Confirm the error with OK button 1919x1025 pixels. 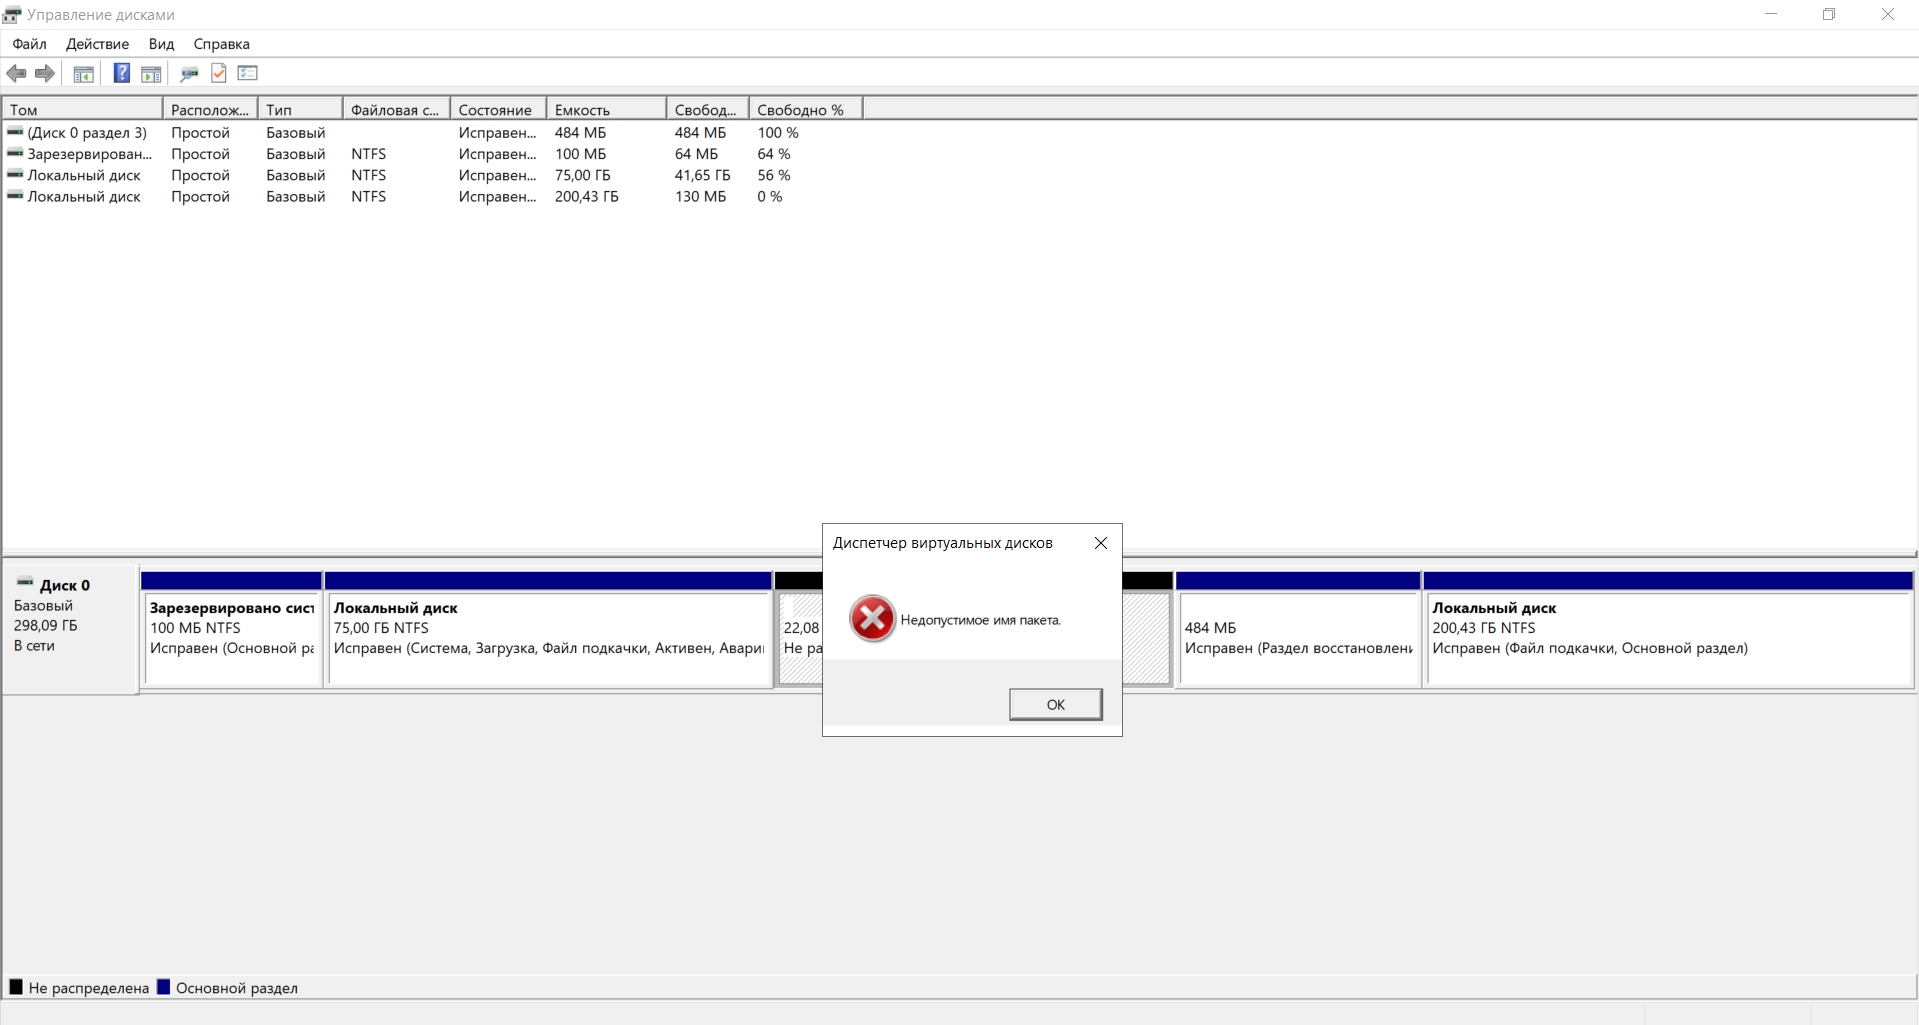[1055, 704]
